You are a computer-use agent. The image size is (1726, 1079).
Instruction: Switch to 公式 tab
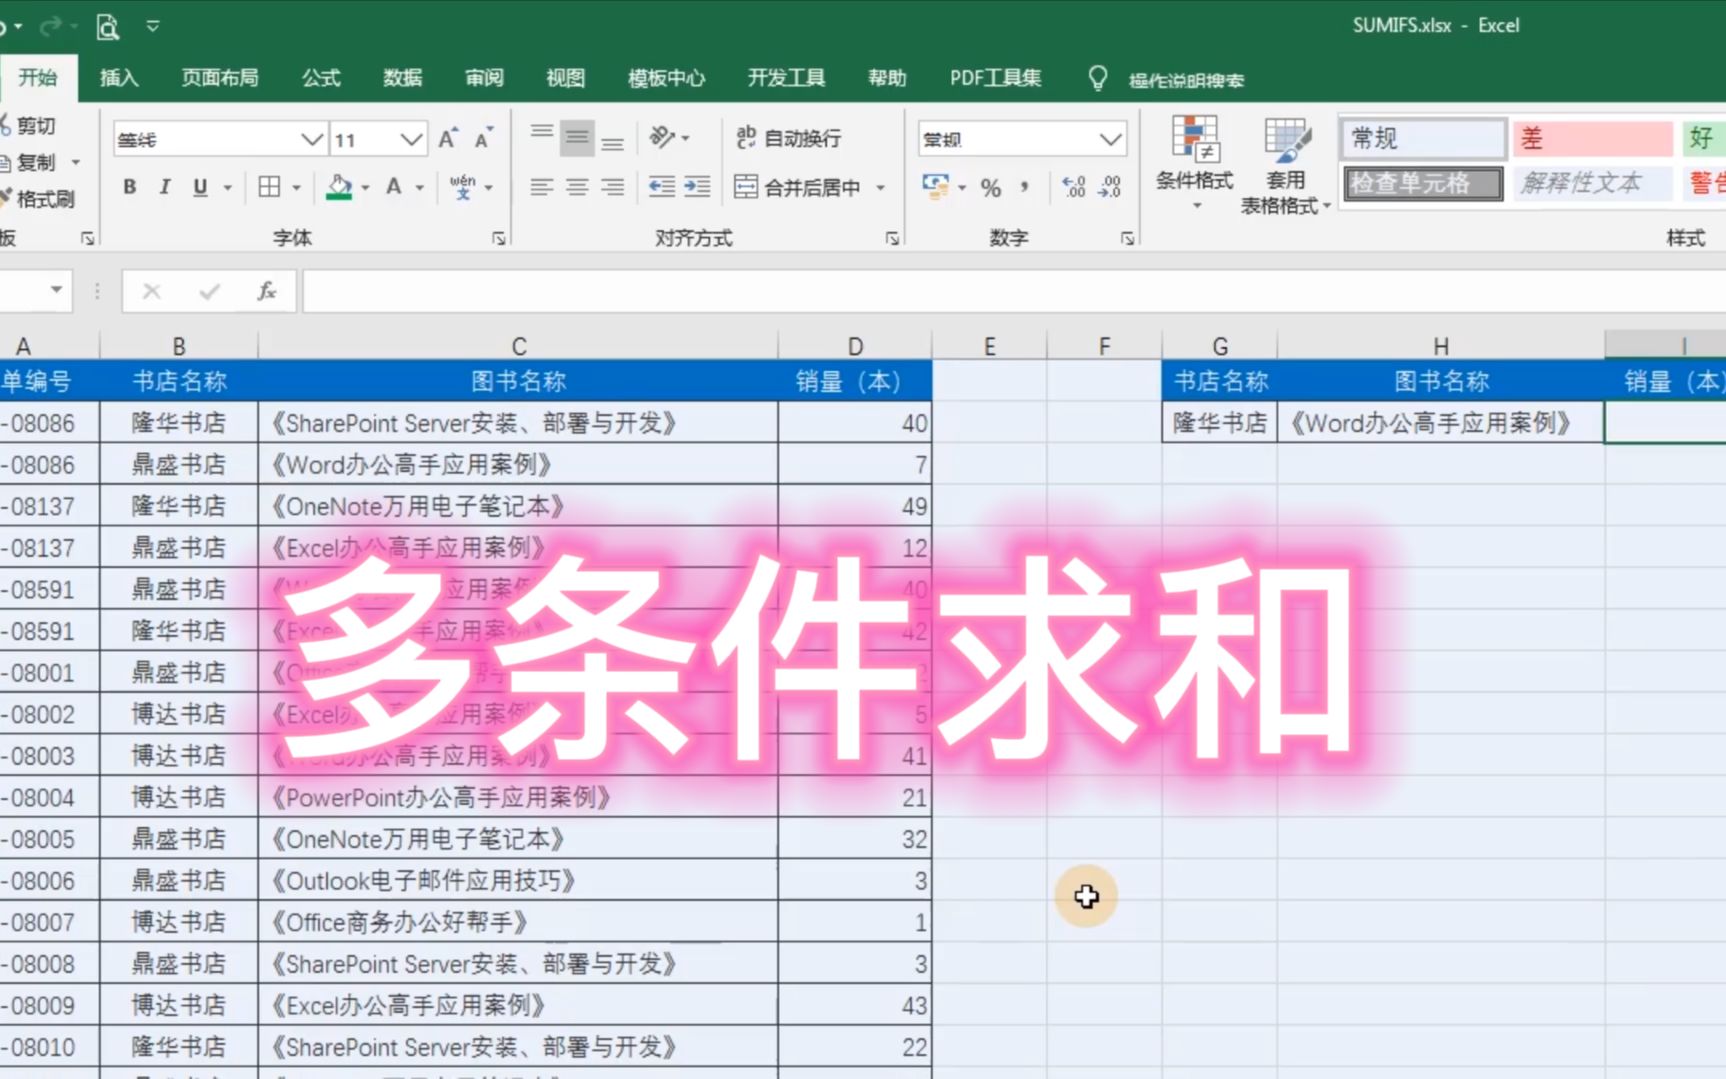tap(321, 78)
